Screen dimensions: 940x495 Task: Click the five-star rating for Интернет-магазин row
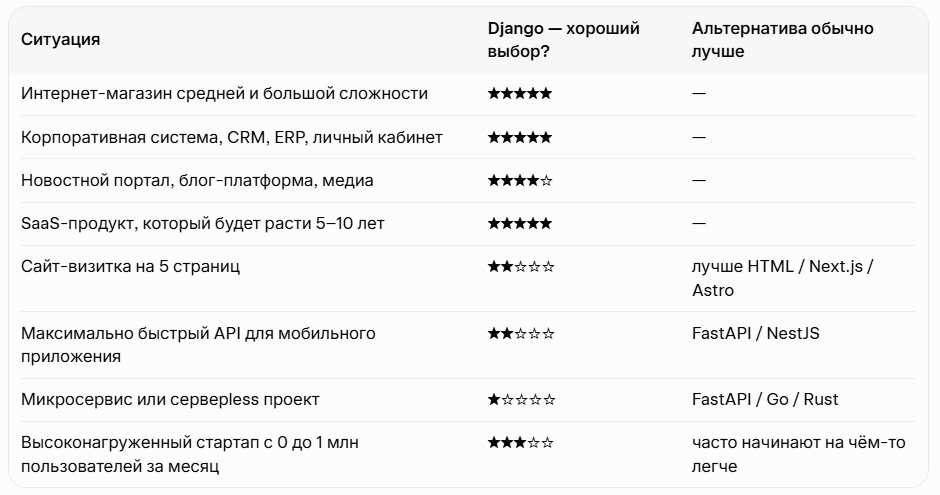[x=520, y=93]
